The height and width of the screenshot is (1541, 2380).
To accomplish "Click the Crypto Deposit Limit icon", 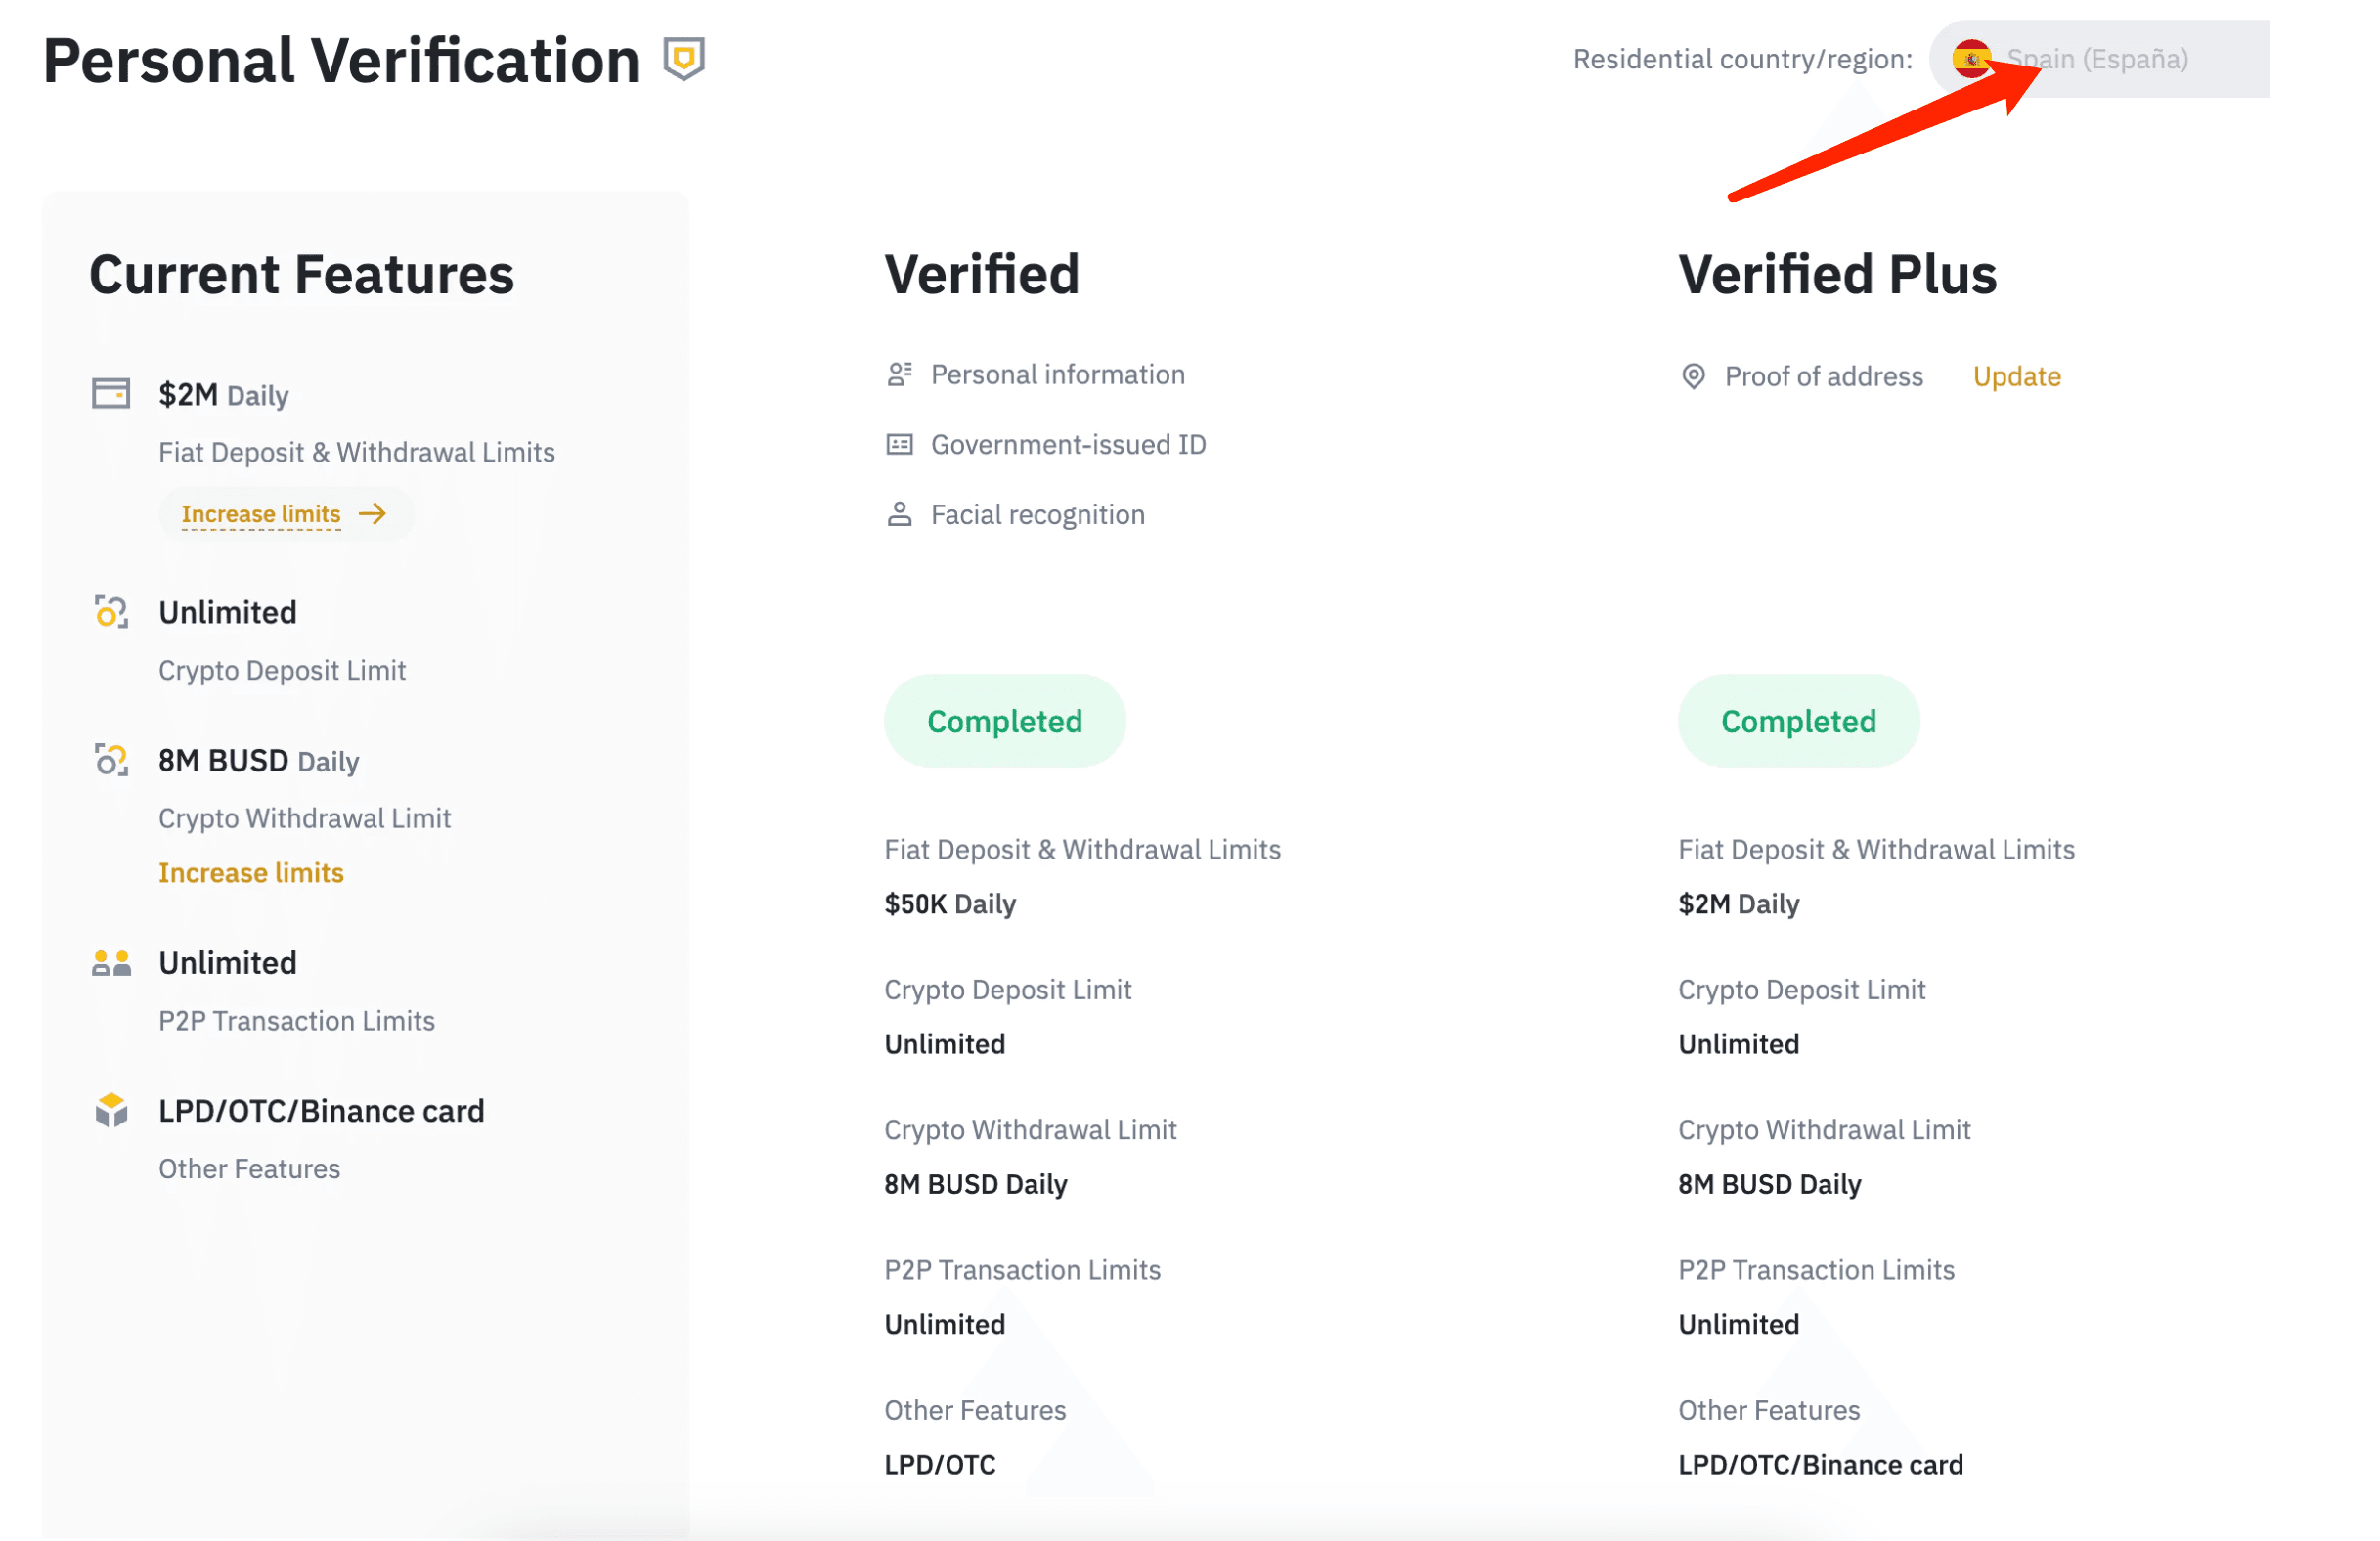I will 111,612.
